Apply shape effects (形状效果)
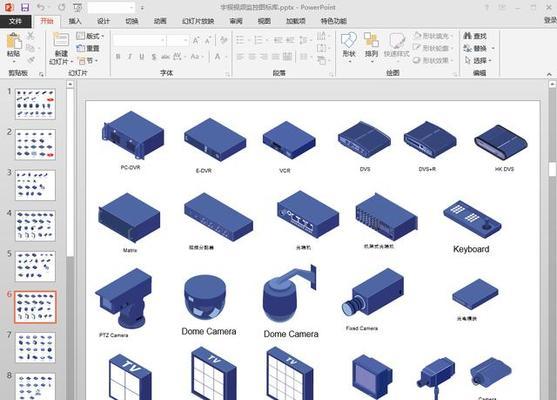557x400 pixels. click(x=433, y=60)
